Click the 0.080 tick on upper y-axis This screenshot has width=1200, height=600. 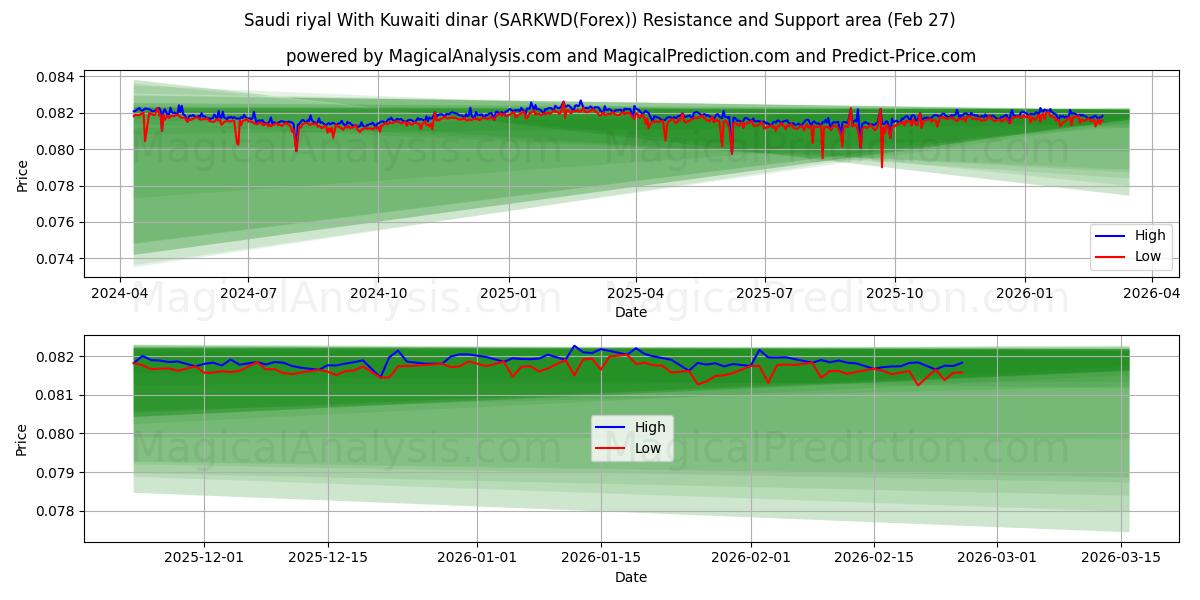tap(56, 150)
